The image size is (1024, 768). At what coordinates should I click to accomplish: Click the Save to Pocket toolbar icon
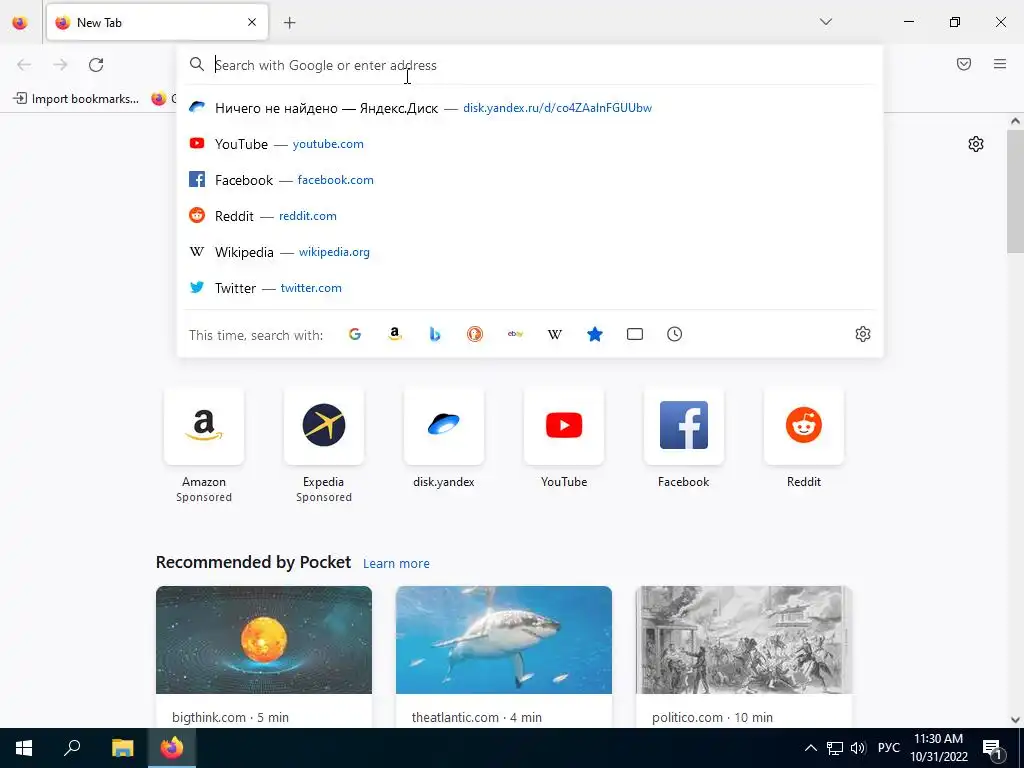(x=964, y=64)
